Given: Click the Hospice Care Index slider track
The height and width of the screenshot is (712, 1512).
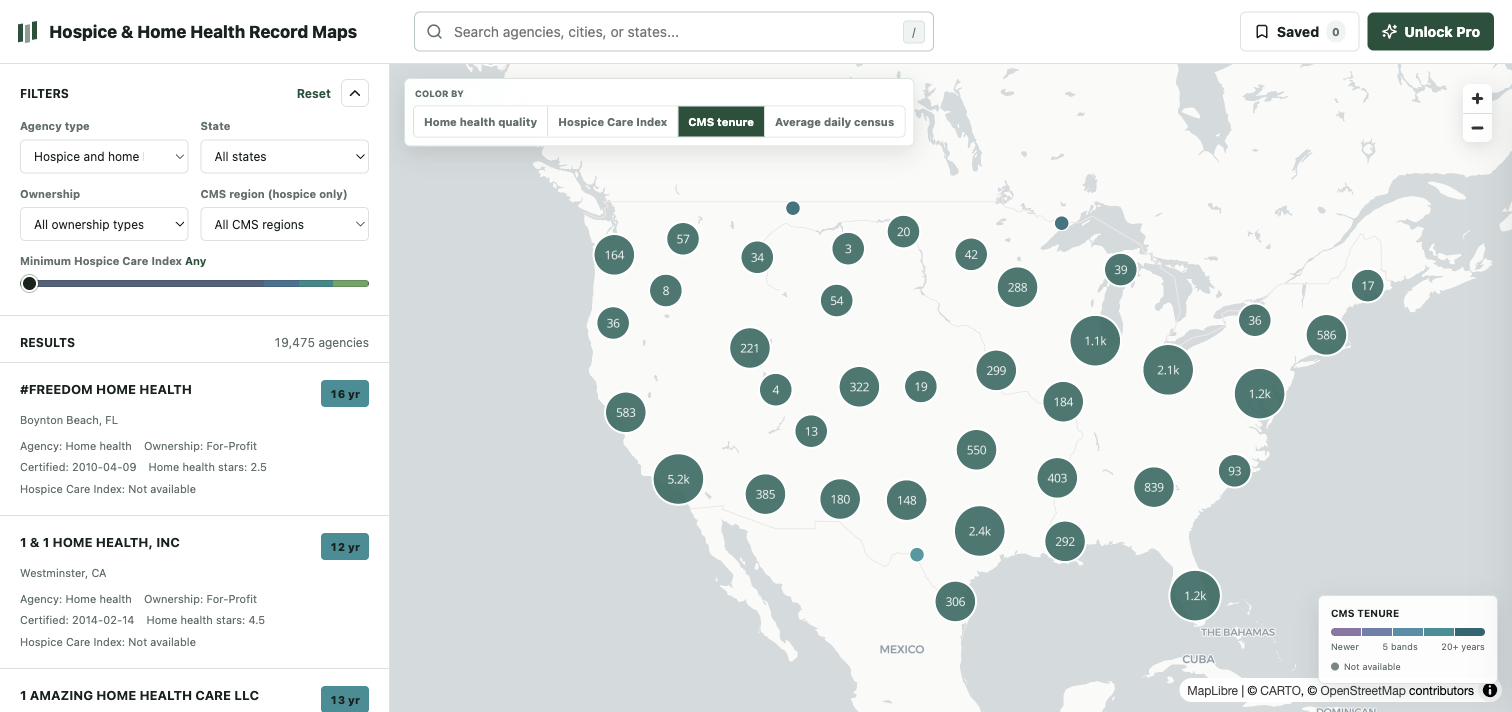Looking at the screenshot, I should coord(195,283).
